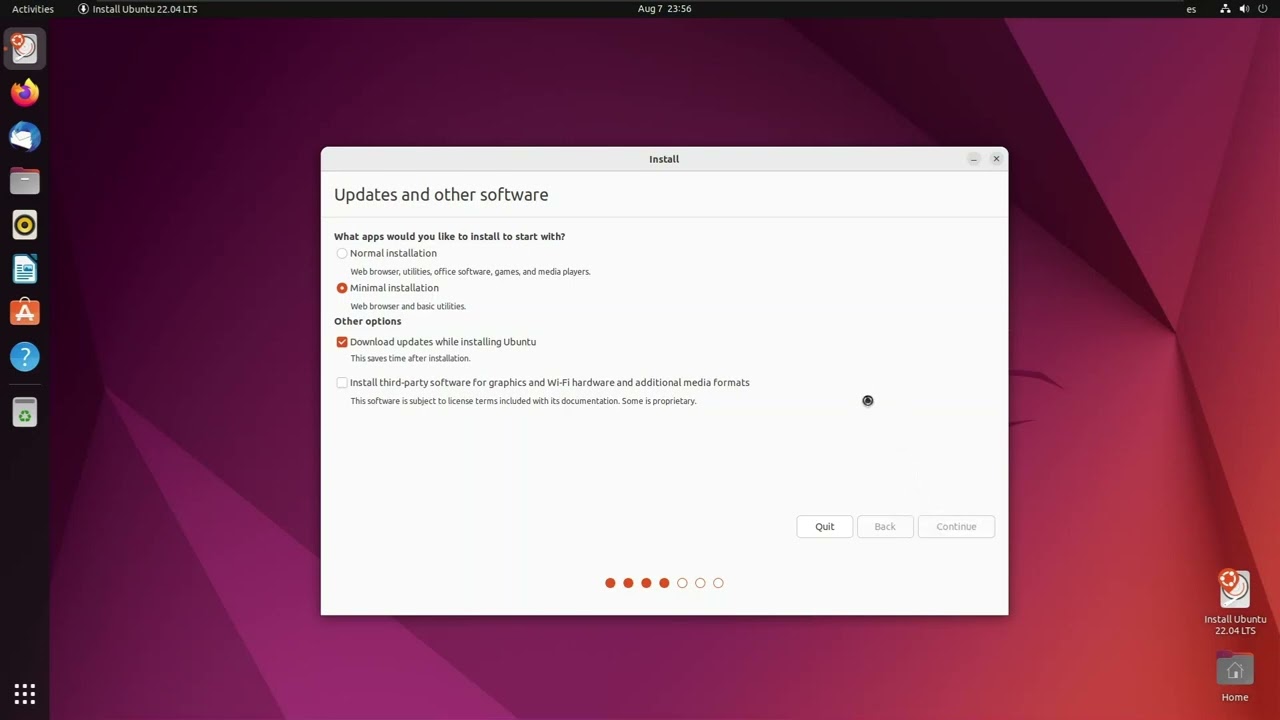The height and width of the screenshot is (720, 1280).
Task: Select the Normal installation radio button
Action: tap(342, 254)
